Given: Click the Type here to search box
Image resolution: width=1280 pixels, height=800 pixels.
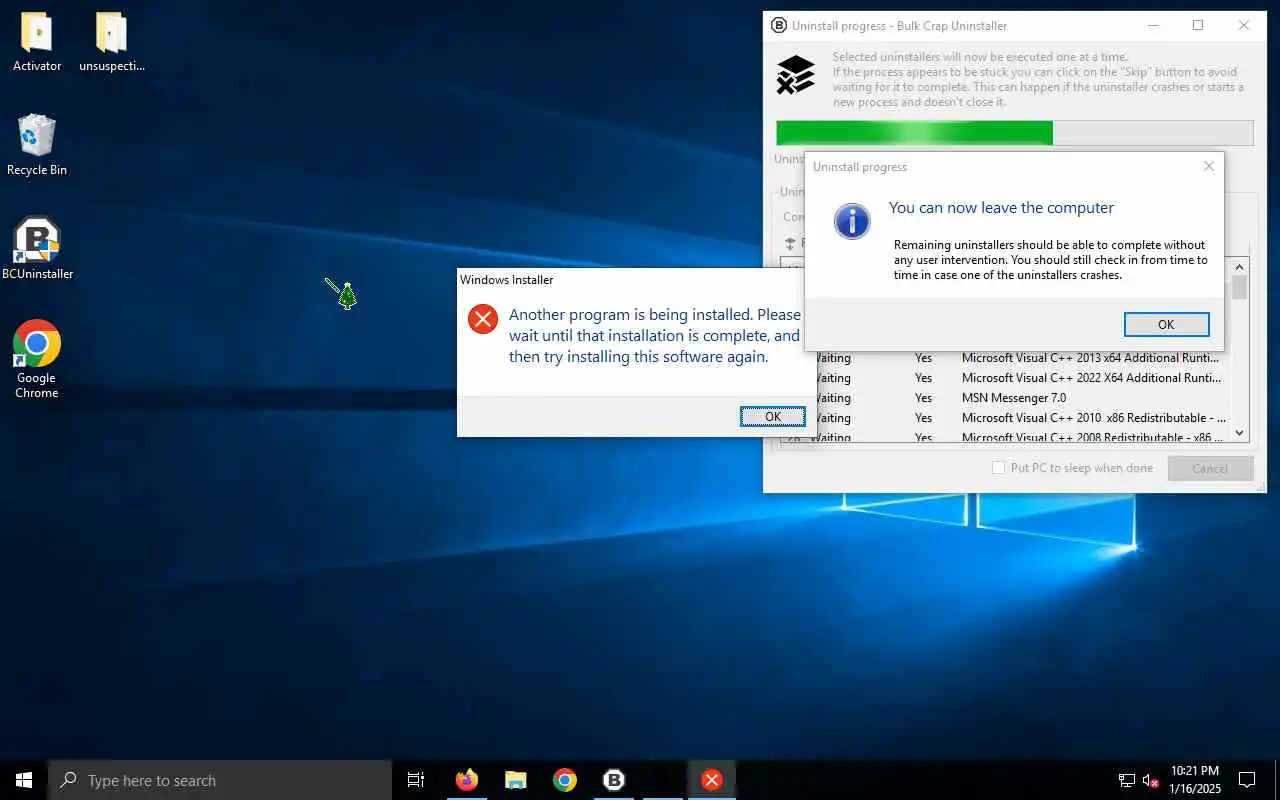Looking at the screenshot, I should [220, 780].
